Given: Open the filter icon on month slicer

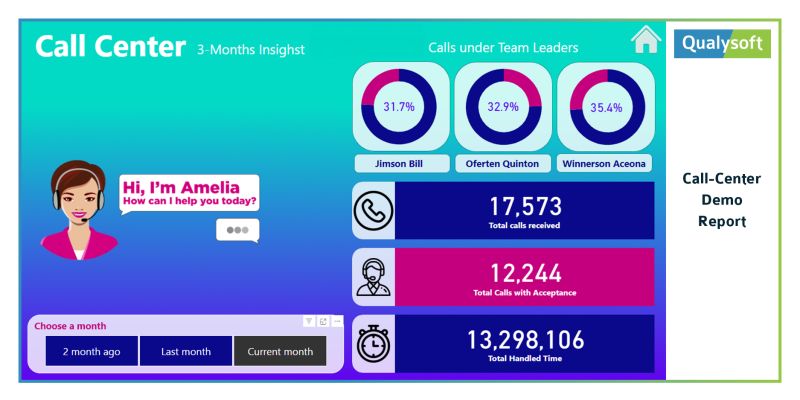Looking at the screenshot, I should click(x=309, y=321).
